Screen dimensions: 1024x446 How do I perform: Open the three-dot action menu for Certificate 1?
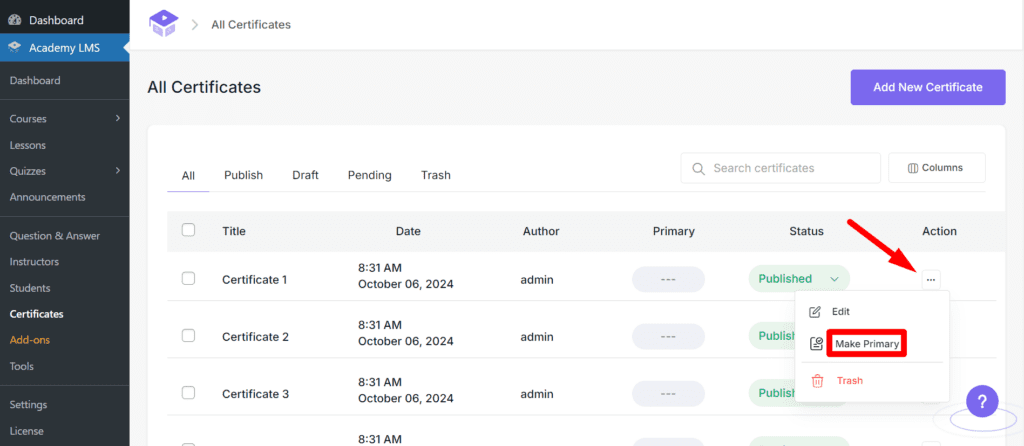click(930, 280)
